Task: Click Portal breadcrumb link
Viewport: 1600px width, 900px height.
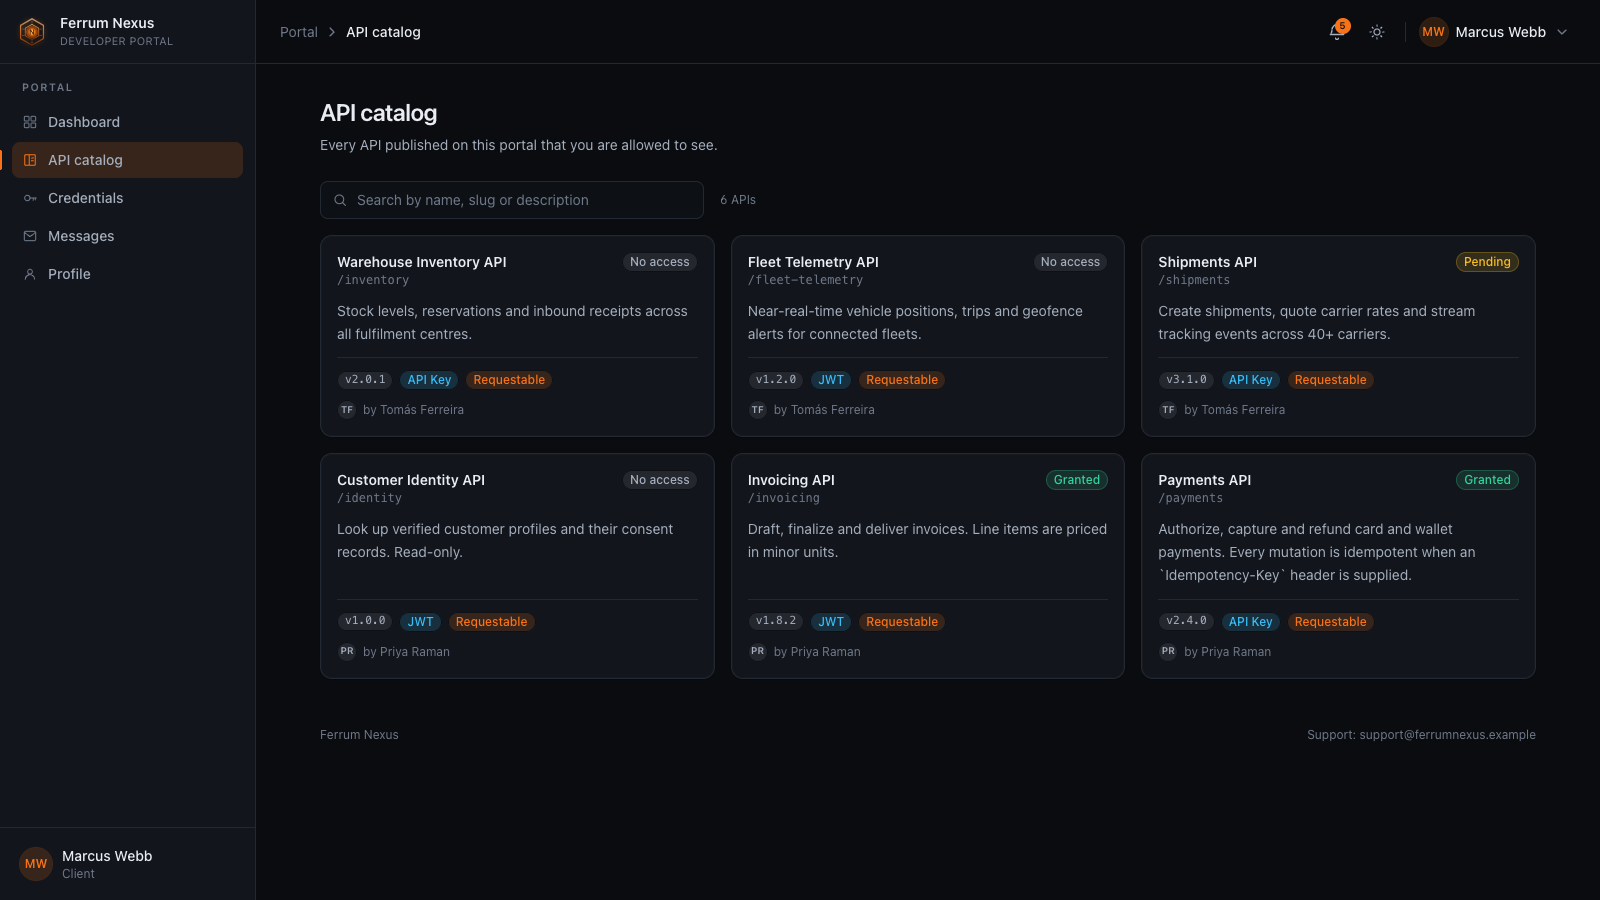Action: [299, 32]
